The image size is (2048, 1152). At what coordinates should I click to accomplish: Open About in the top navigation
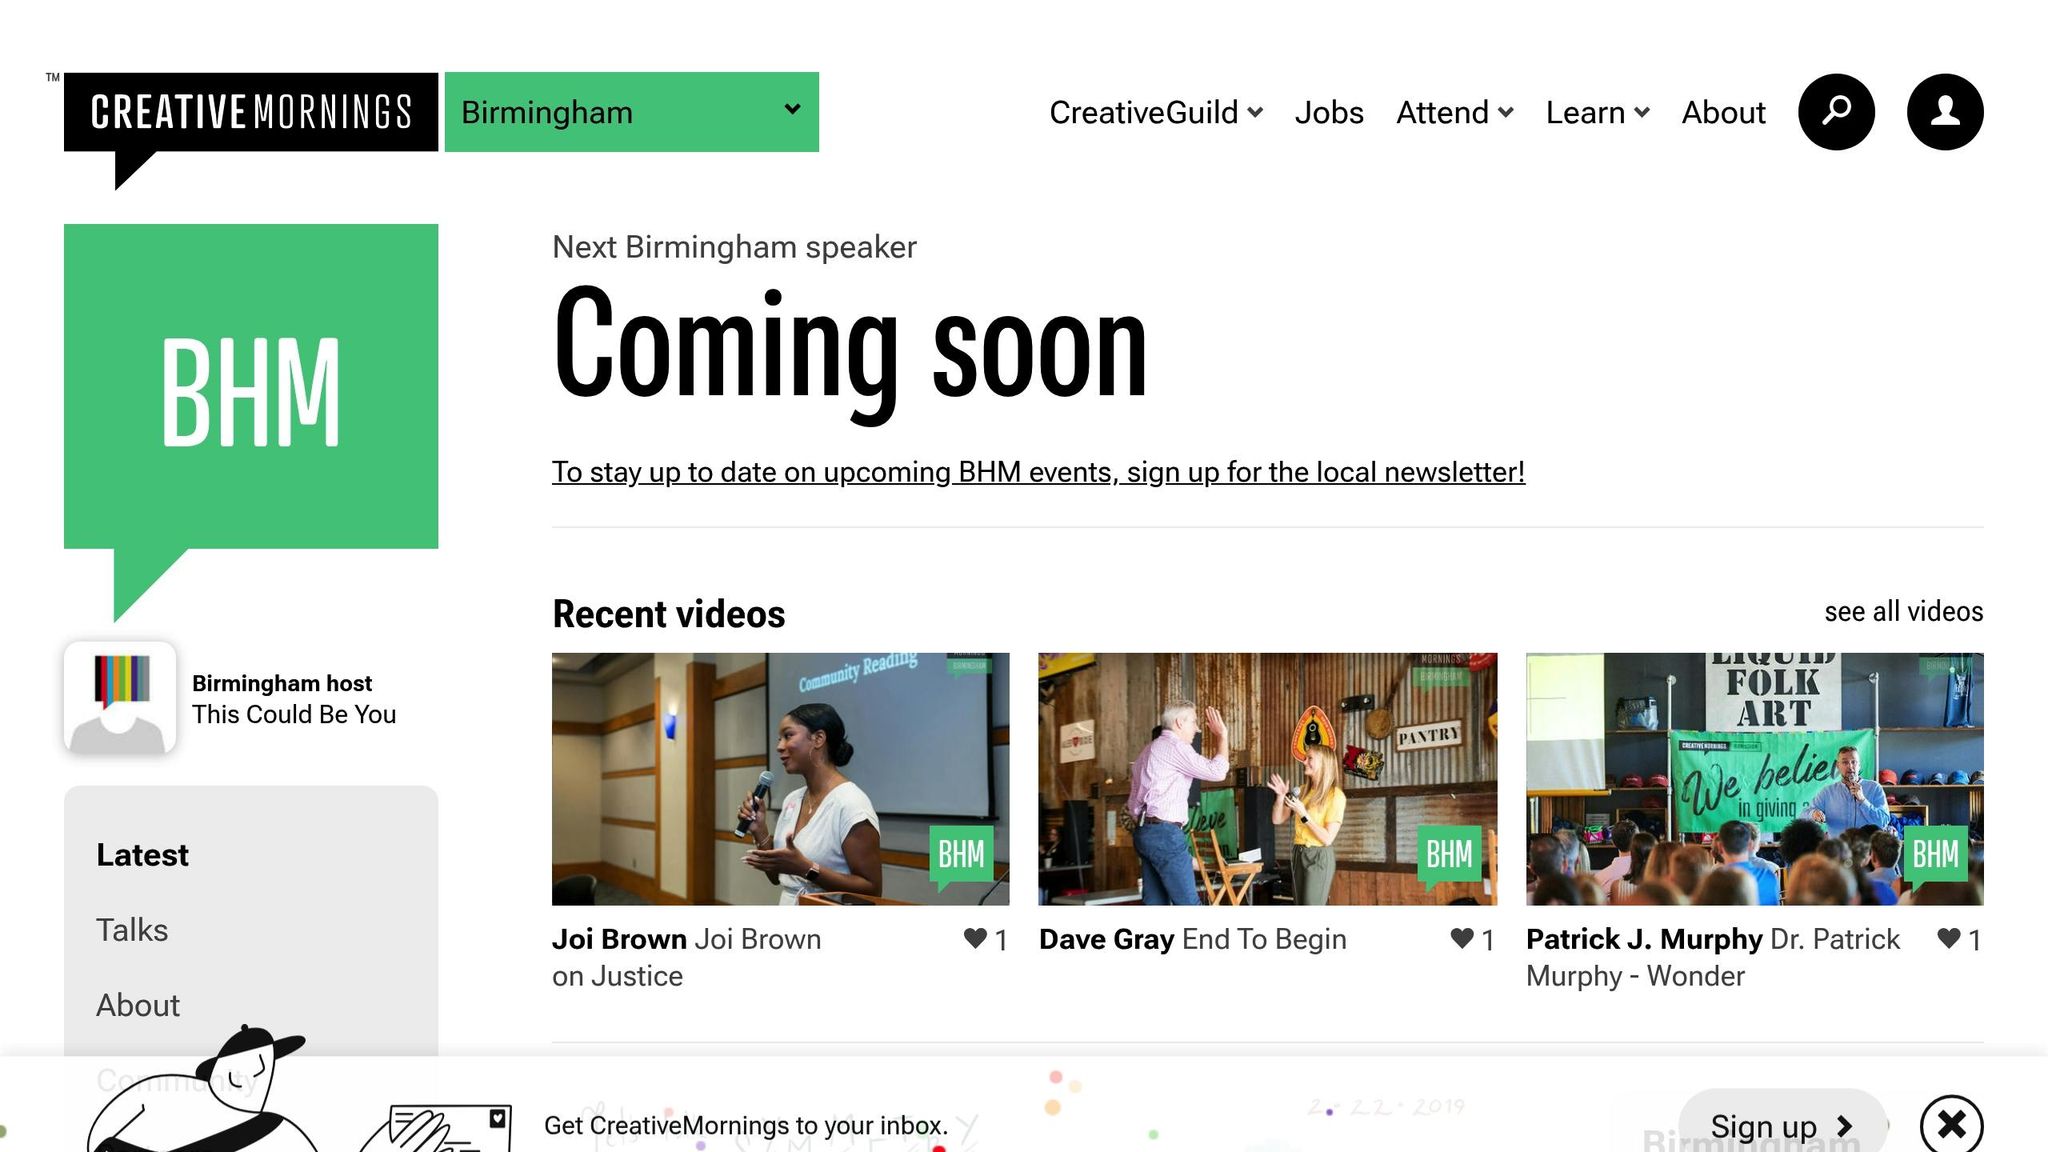[x=1723, y=113]
